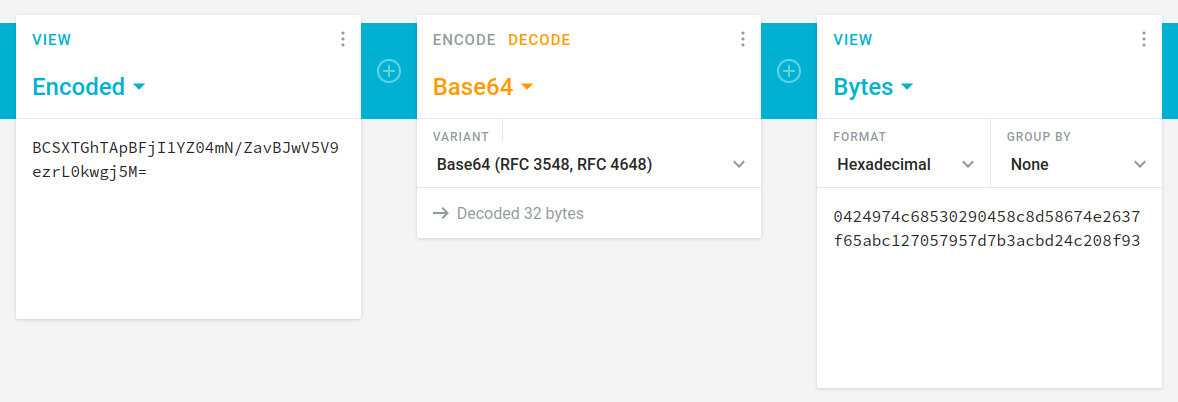Click the Decoded 32 bytes status text
The image size is (1178, 402).
pos(520,213)
